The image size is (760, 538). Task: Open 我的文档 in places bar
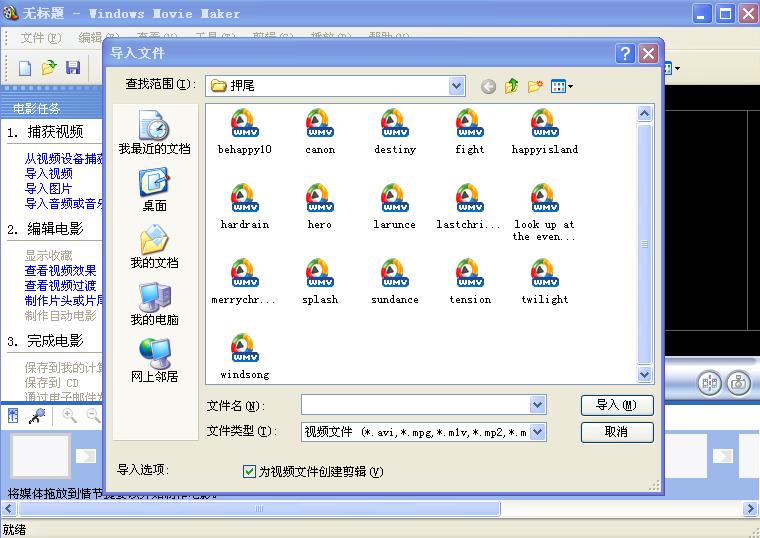(154, 246)
